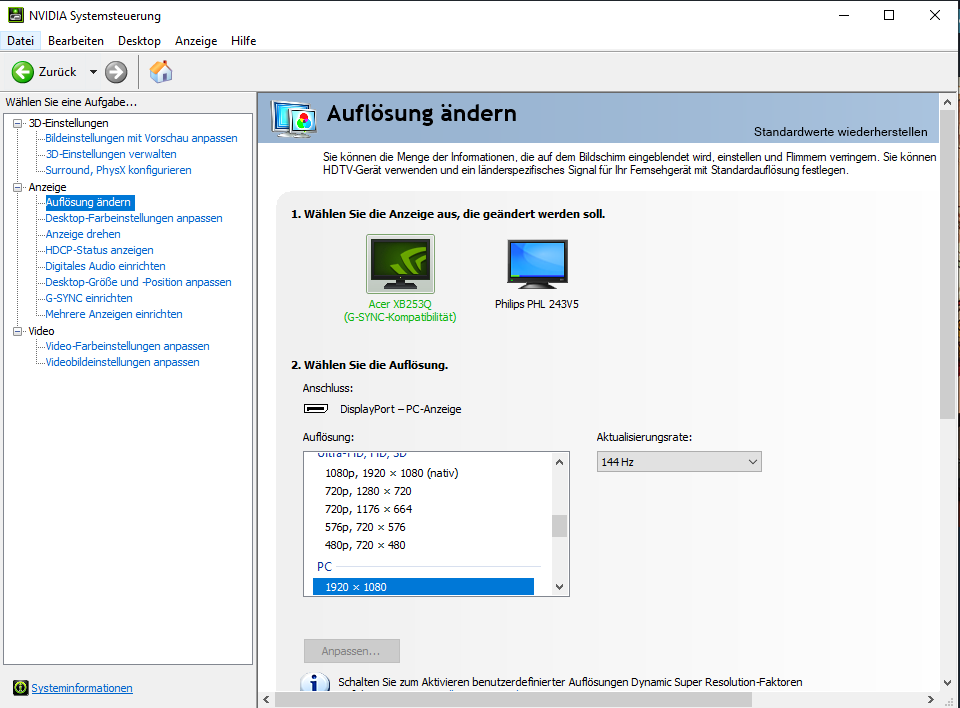Viewport: 960px width, 708px height.
Task: Select resolution 576p, 720 × 576
Action: pyautogui.click(x=365, y=527)
